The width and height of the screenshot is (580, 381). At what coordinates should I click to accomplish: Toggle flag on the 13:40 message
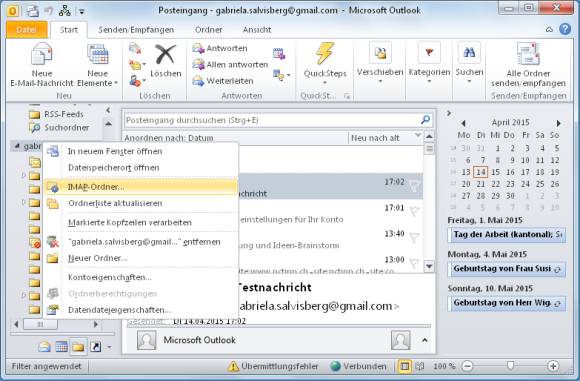coord(414,237)
